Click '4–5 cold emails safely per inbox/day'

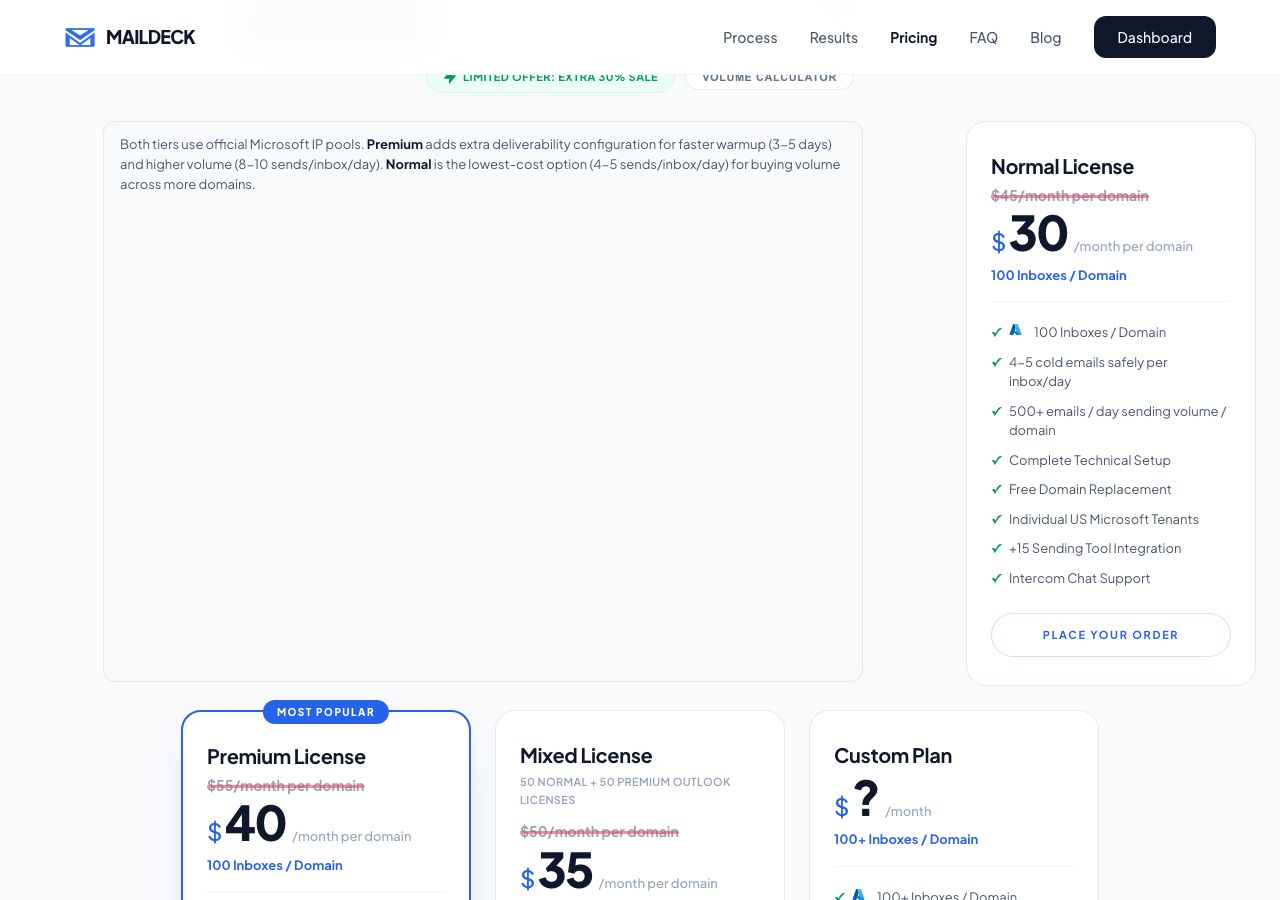(1088, 372)
